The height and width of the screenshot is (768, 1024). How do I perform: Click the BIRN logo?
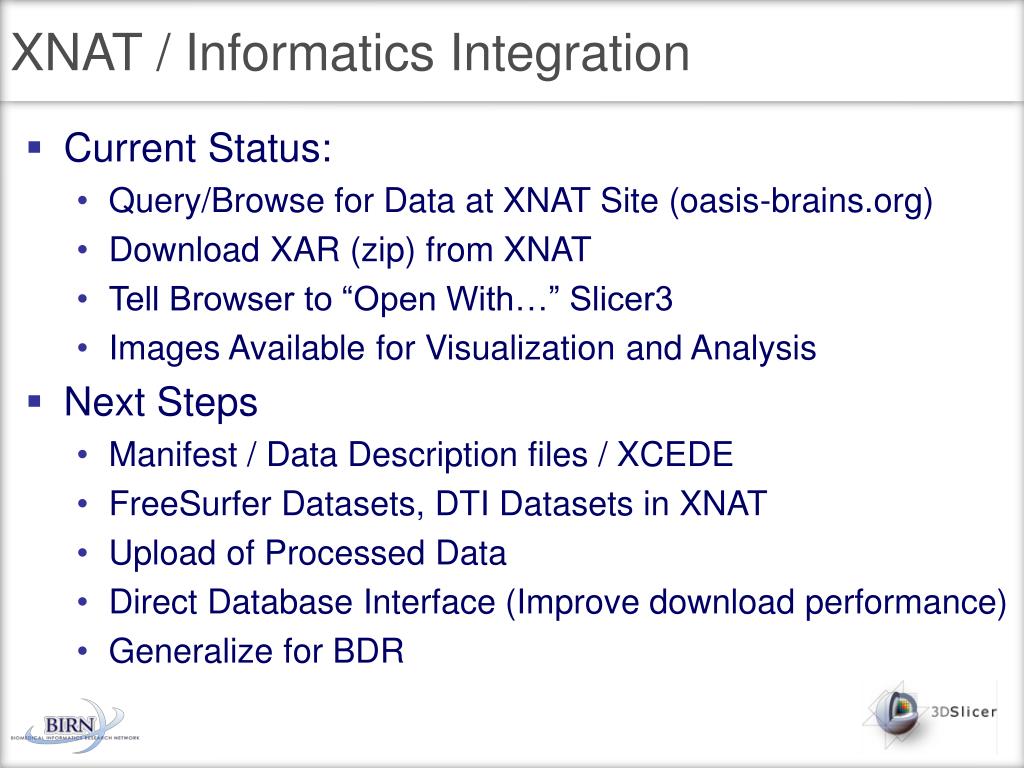tap(74, 726)
